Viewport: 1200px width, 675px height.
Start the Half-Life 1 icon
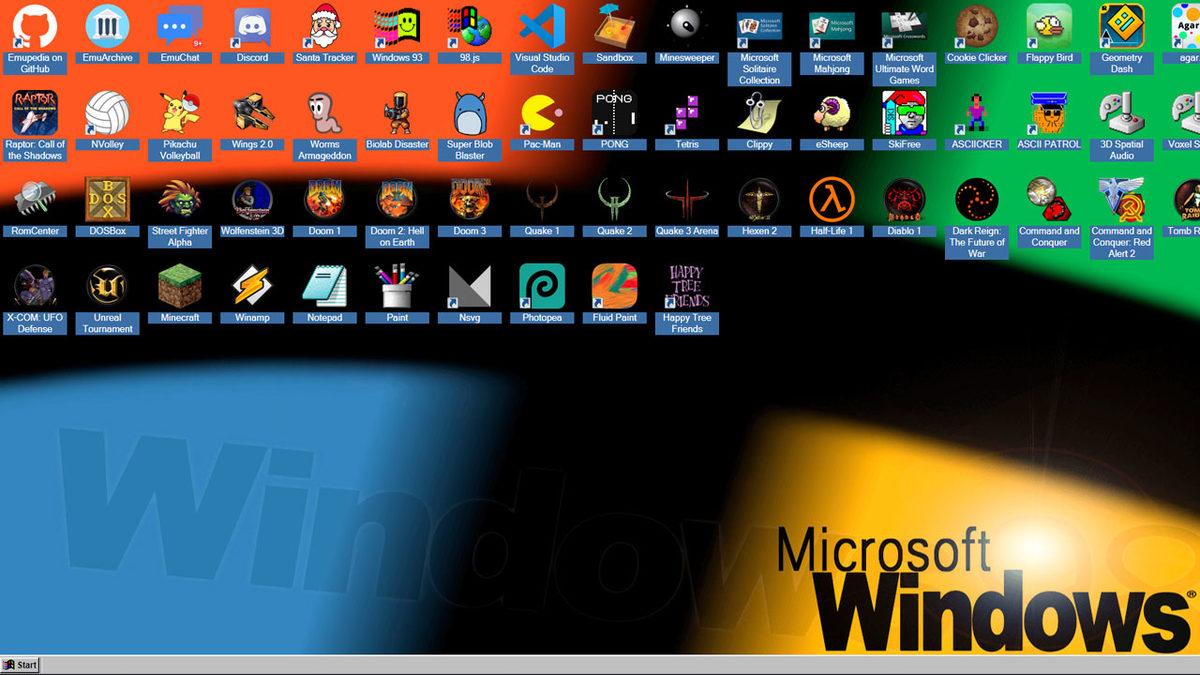[x=831, y=200]
